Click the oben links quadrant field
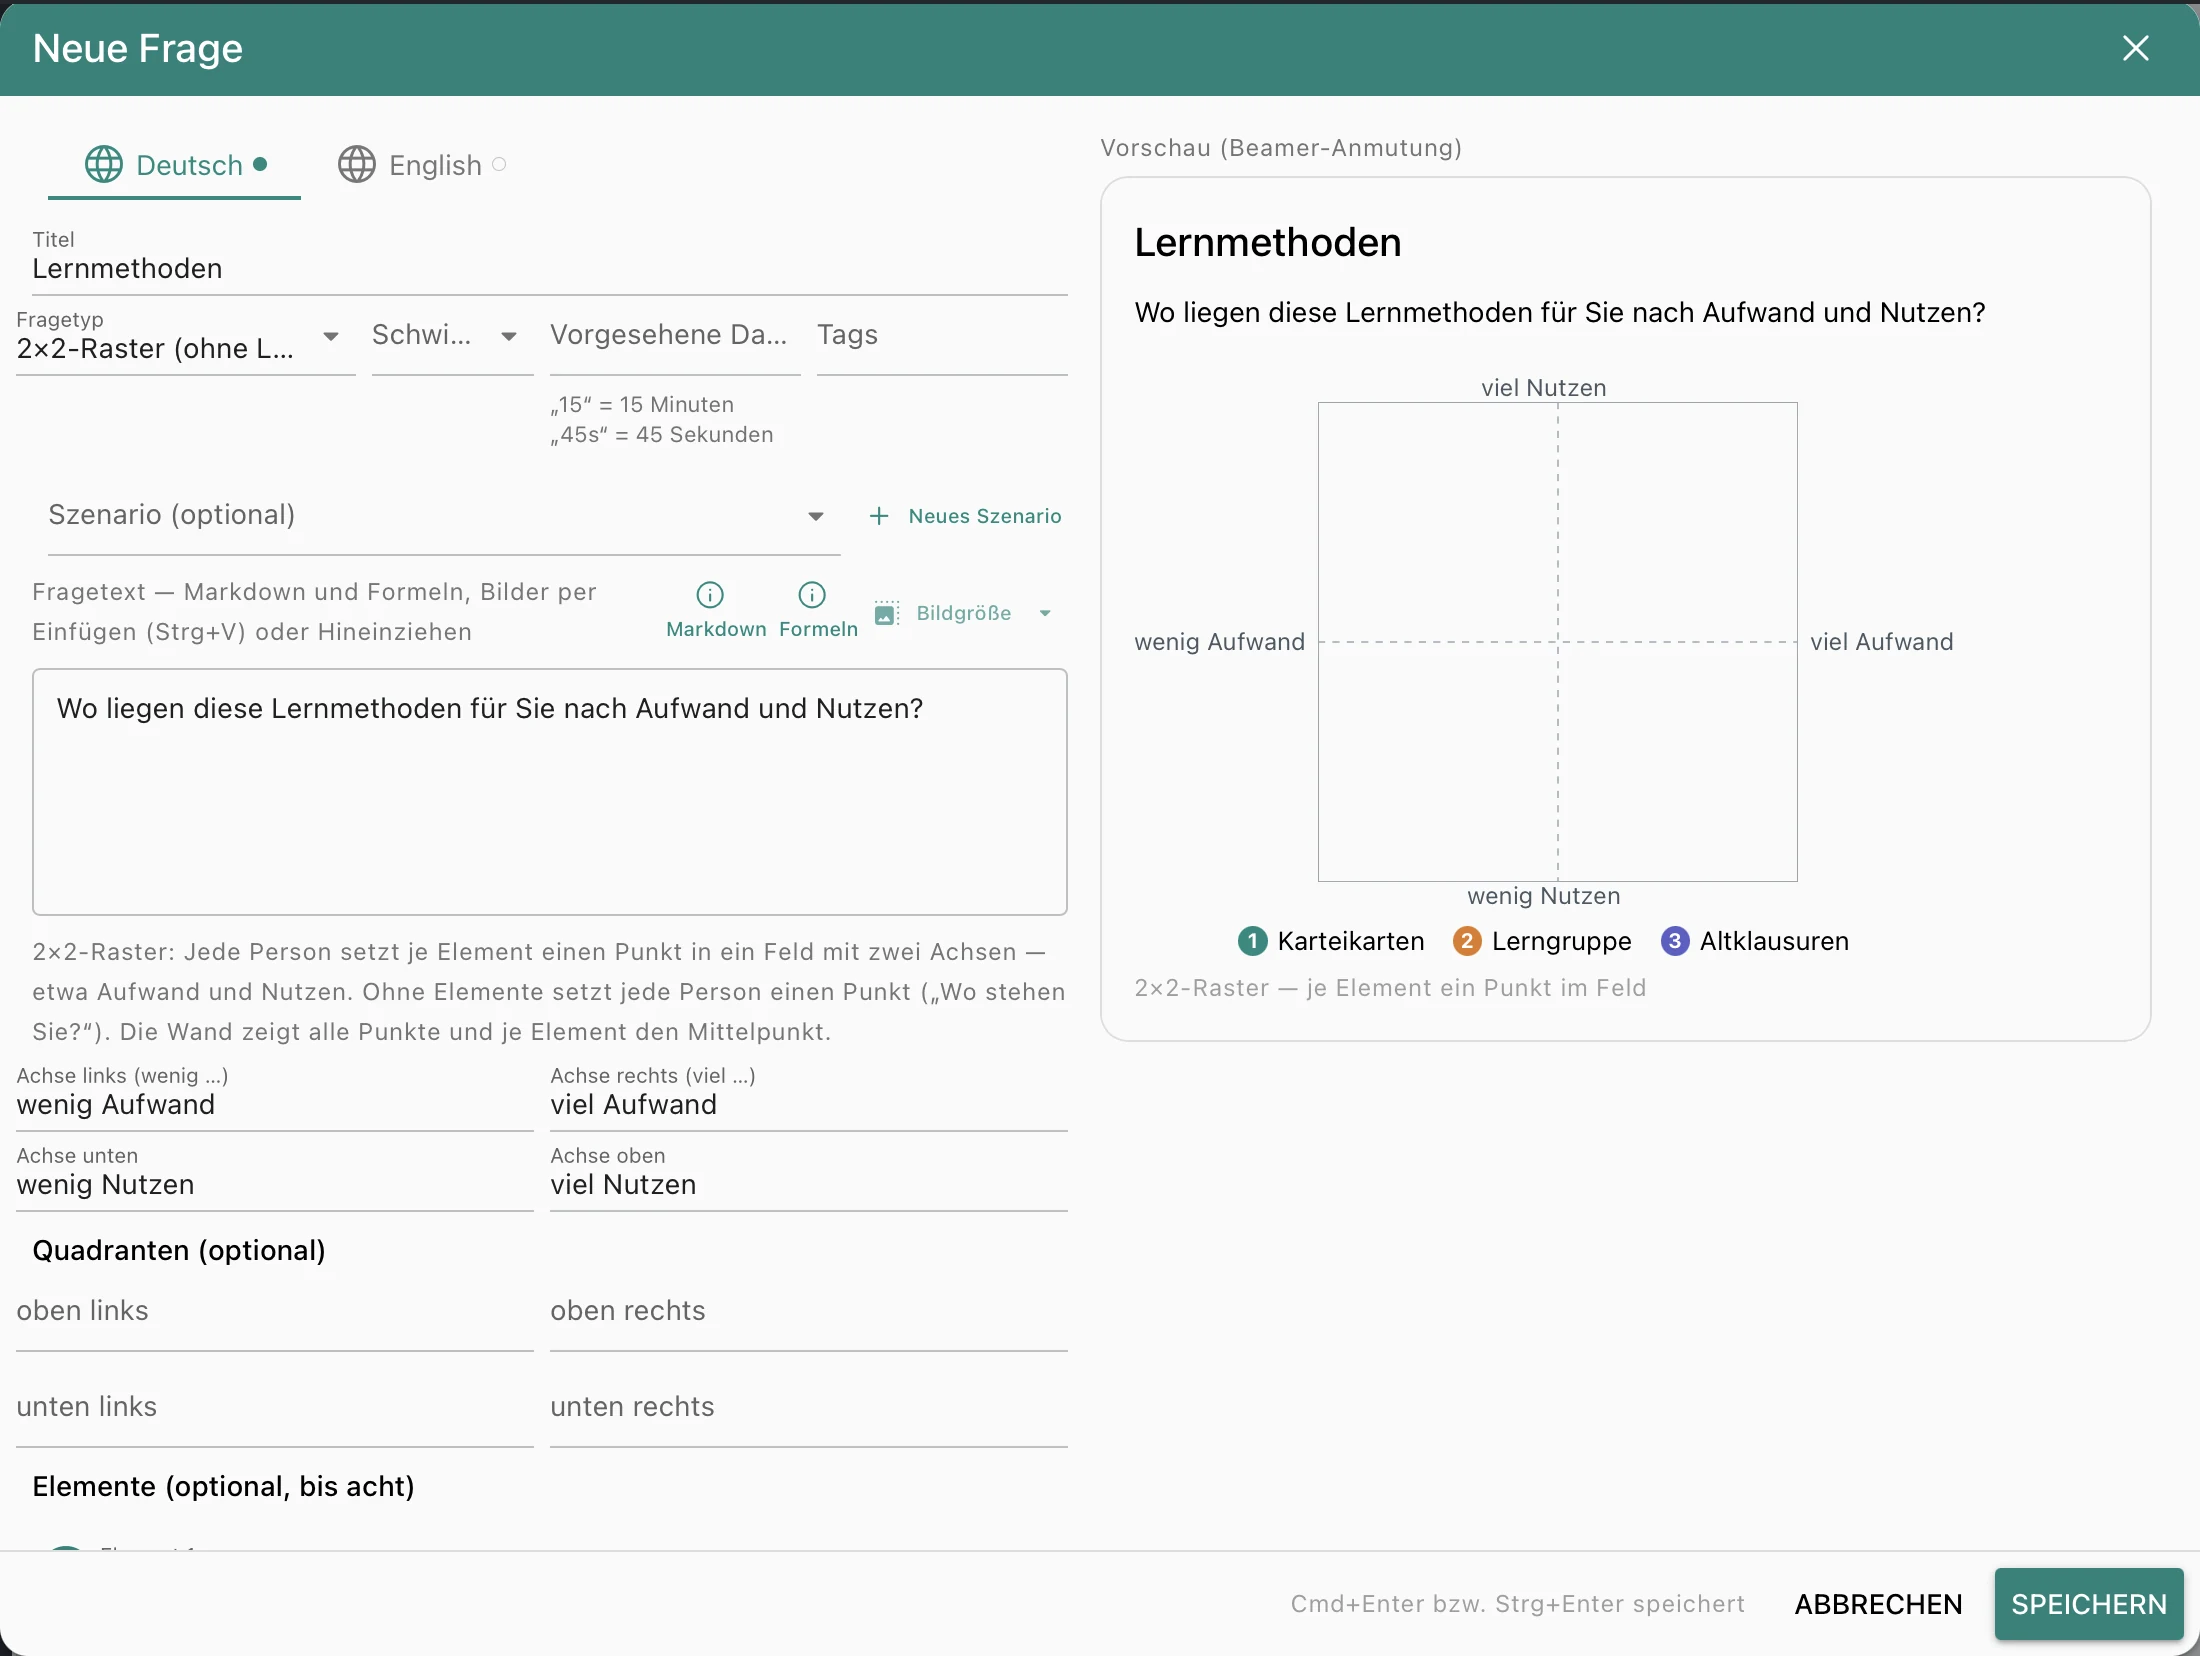This screenshot has height=1656, width=2200. tap(275, 1316)
